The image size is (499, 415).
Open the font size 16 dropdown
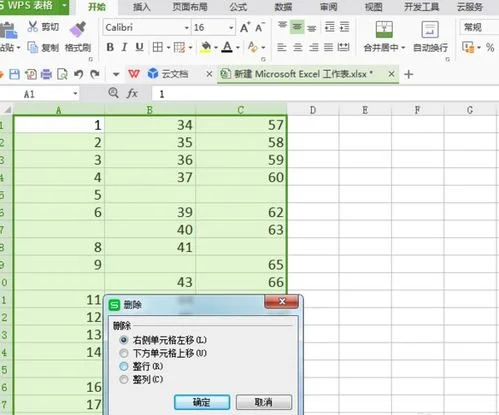(x=231, y=28)
